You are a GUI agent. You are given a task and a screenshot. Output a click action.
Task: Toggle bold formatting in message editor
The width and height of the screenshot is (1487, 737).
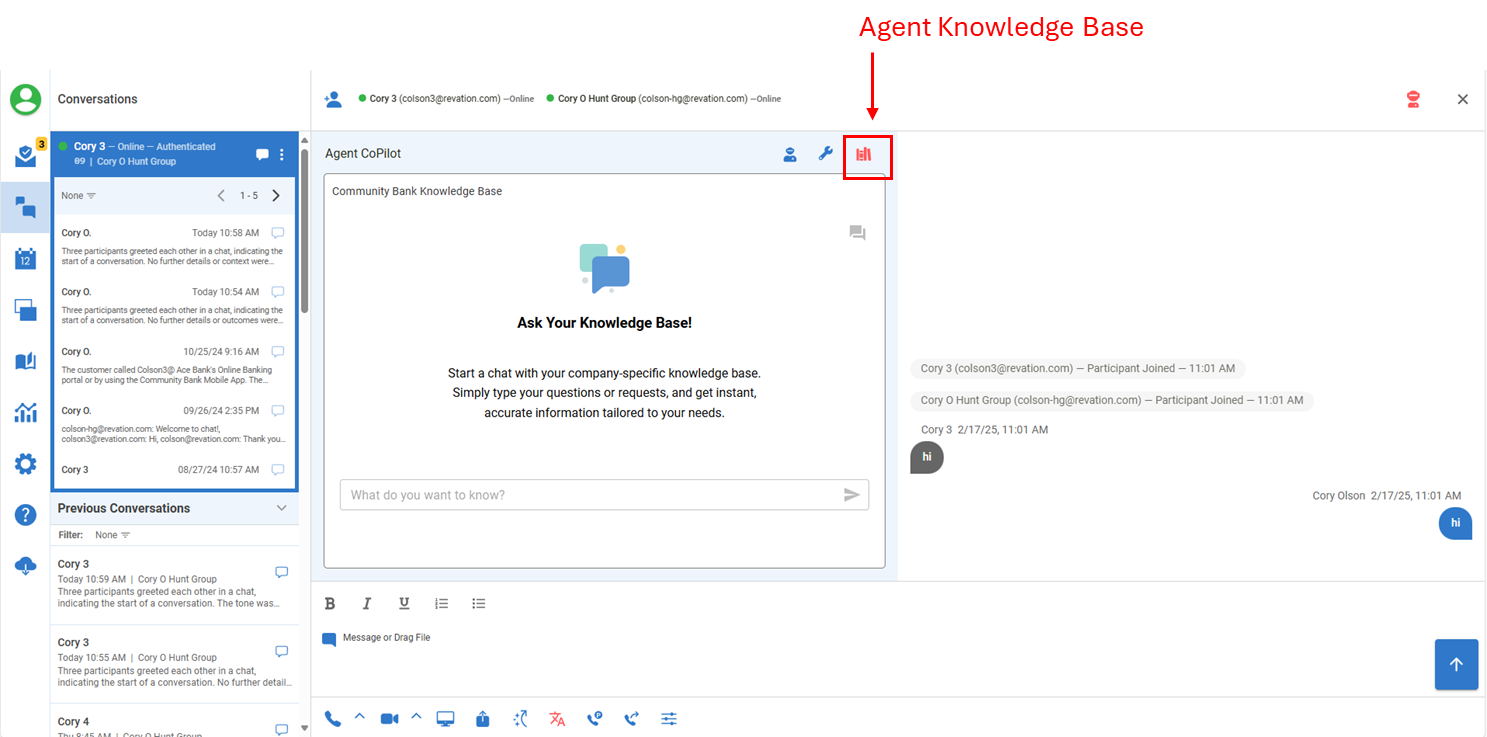(x=330, y=603)
